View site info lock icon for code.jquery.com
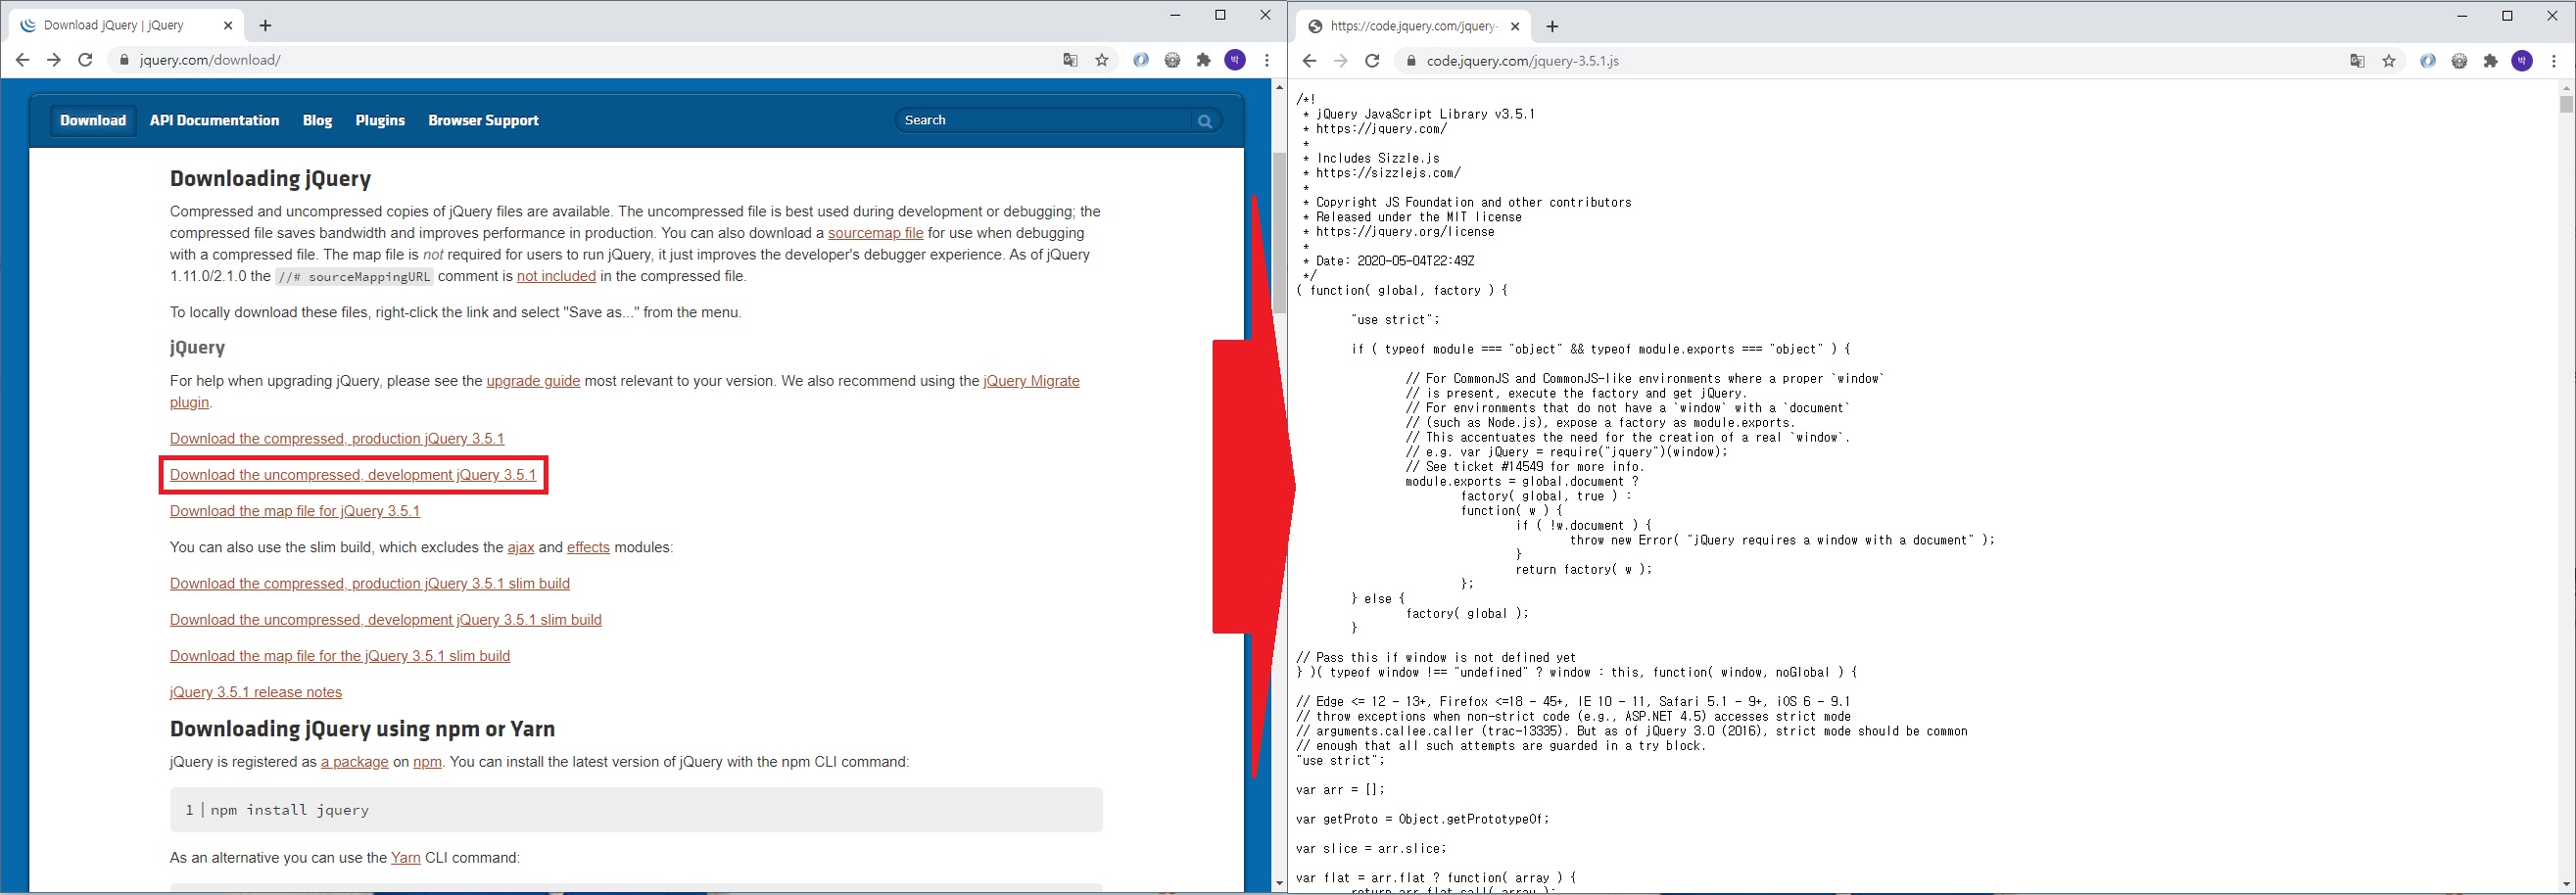The width and height of the screenshot is (2576, 895). pos(1411,61)
